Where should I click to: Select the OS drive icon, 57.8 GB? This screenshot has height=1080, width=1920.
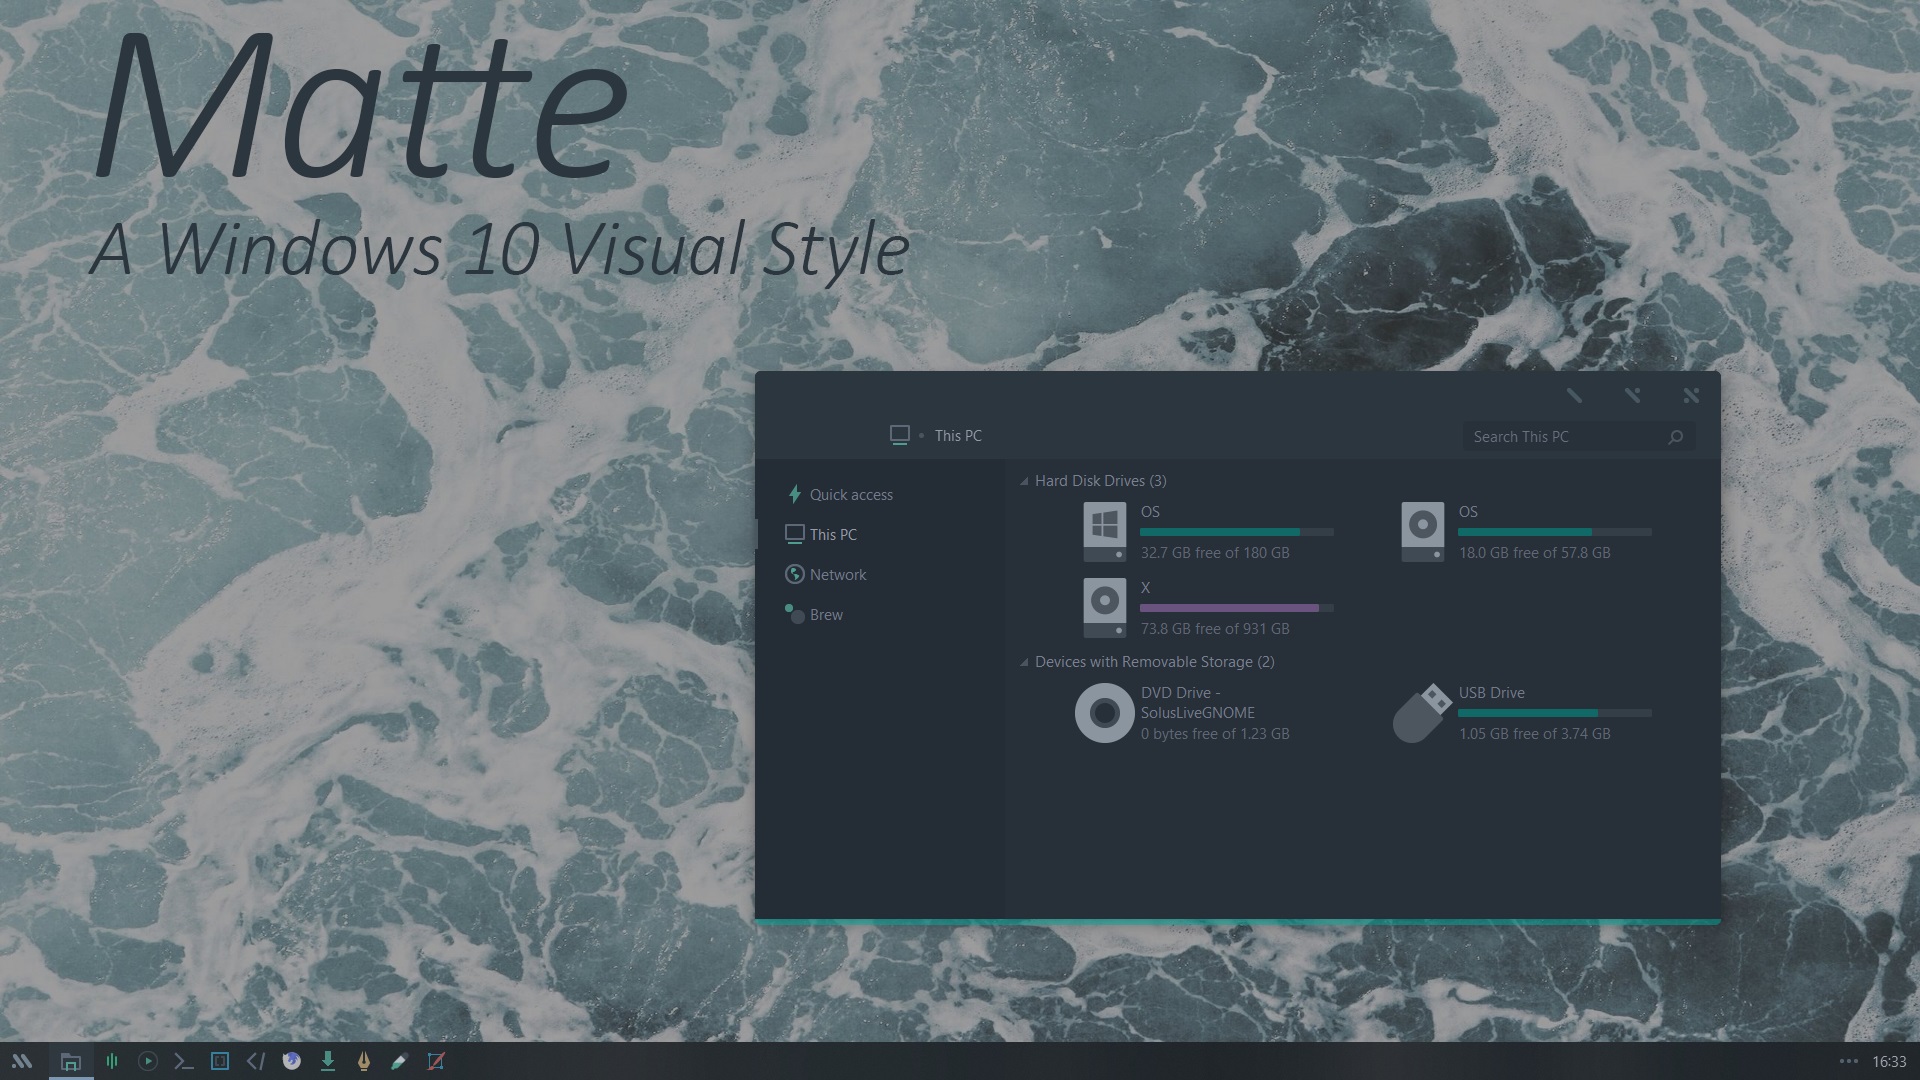[1422, 532]
